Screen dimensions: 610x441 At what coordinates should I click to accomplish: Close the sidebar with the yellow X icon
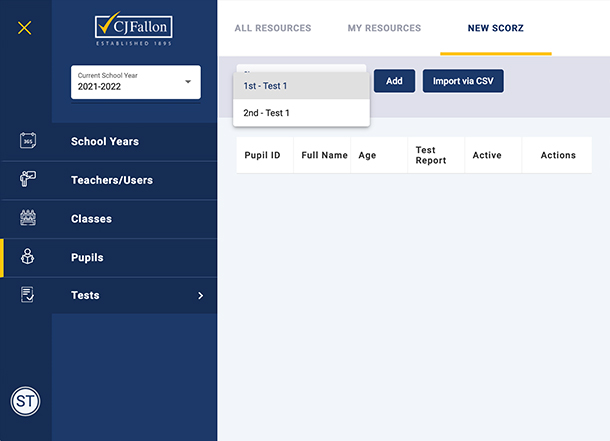(x=25, y=28)
